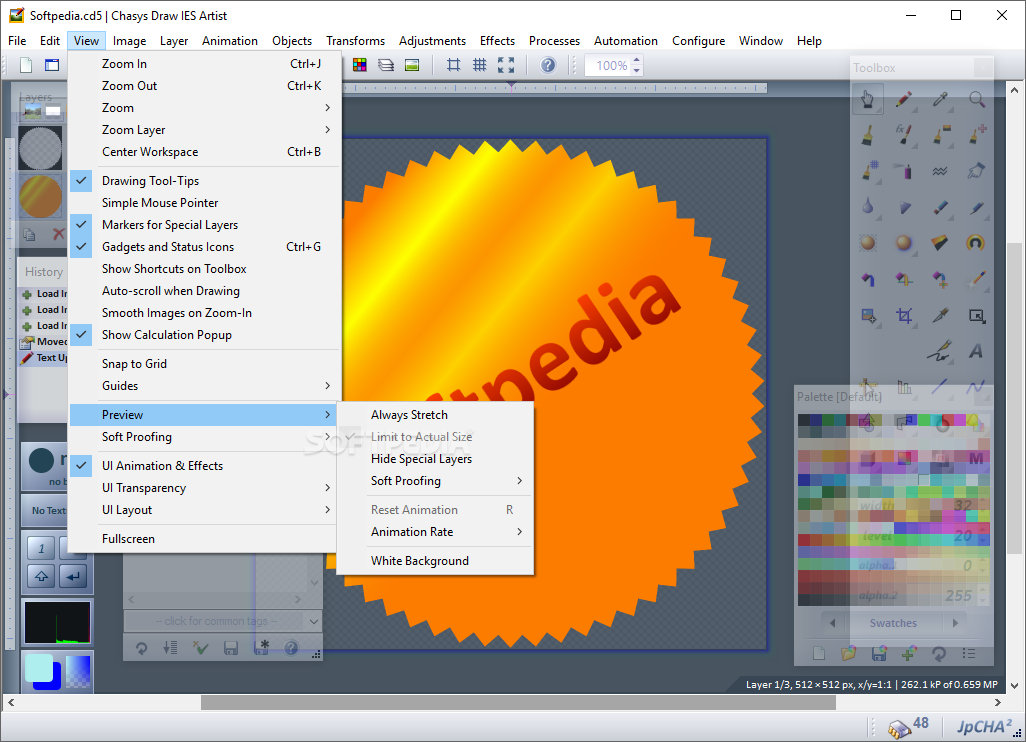Image resolution: width=1026 pixels, height=742 pixels.
Task: Enable Snap to Grid
Action: point(205,363)
